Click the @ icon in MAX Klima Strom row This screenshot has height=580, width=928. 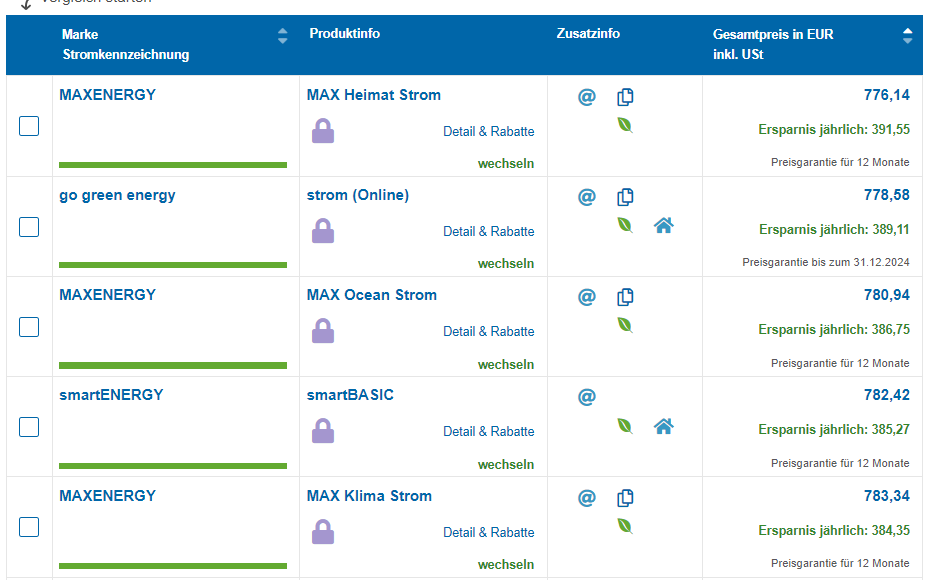tap(587, 498)
